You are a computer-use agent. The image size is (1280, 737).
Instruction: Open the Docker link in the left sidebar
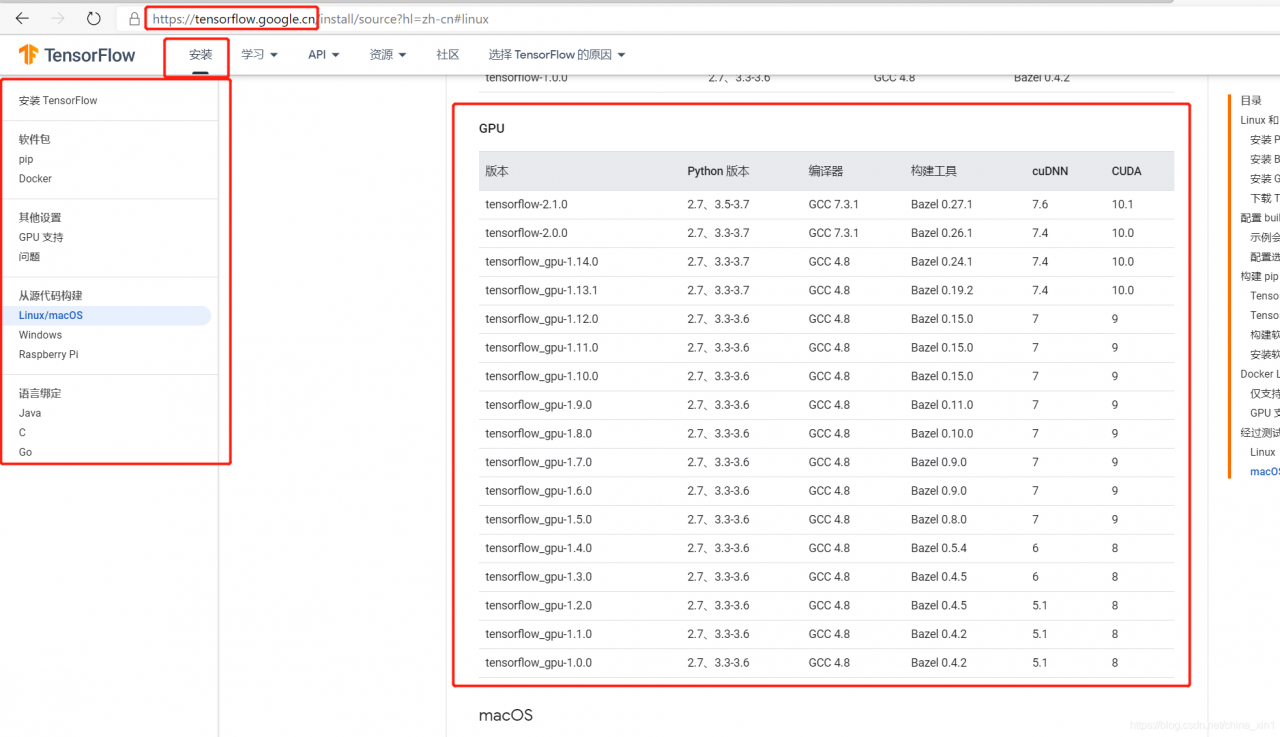click(35, 179)
